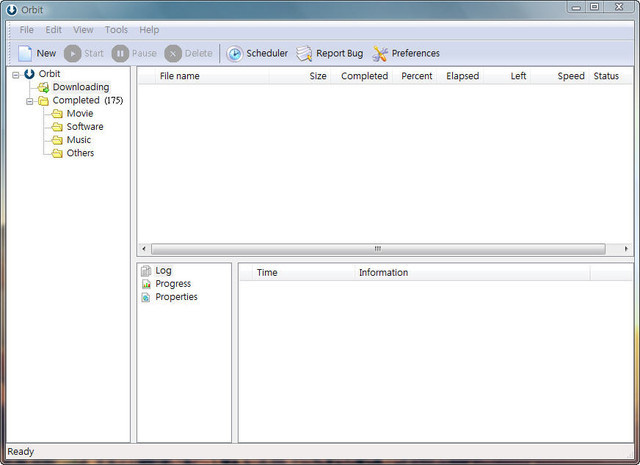The width and height of the screenshot is (640, 465).
Task: Show the Log view
Action: 163,271
